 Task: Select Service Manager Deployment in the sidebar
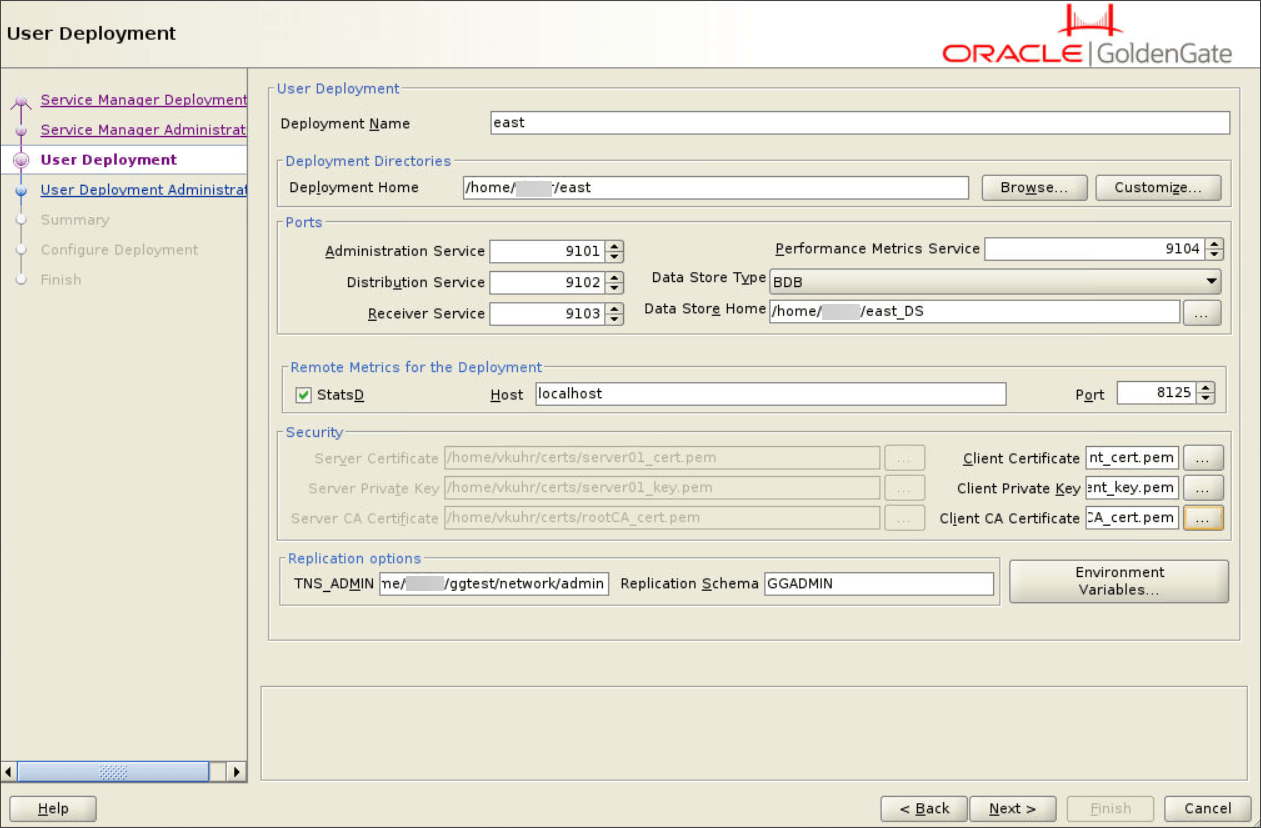tap(143, 99)
